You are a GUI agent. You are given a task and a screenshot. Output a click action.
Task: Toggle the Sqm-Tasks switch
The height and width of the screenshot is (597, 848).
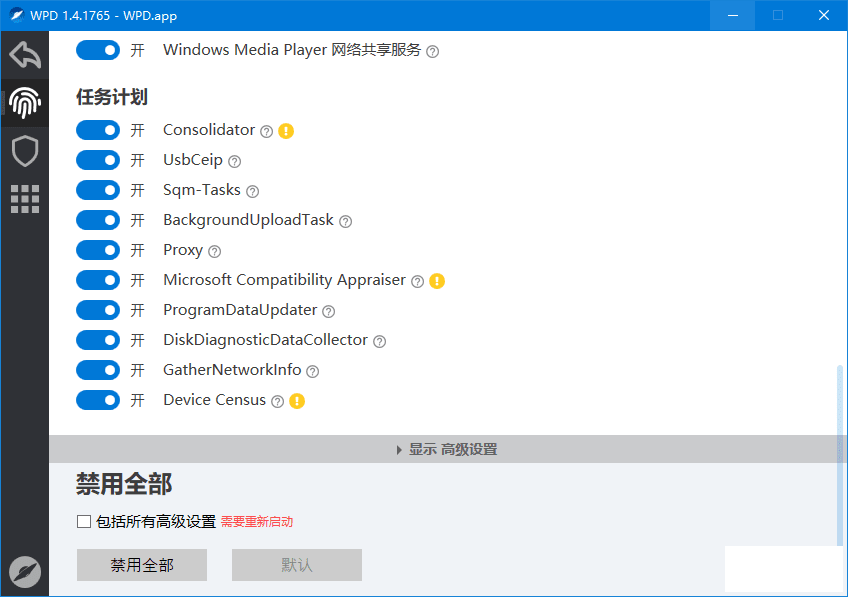[98, 190]
